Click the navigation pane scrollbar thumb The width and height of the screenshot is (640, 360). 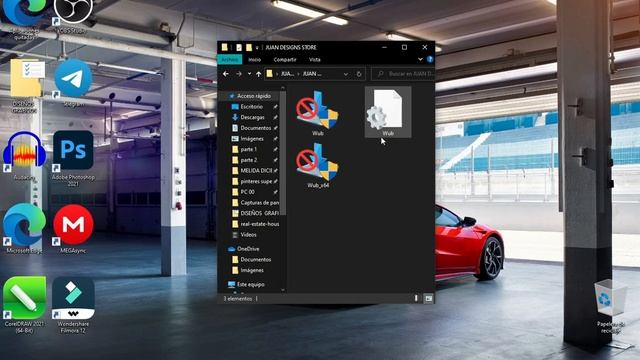(283, 153)
